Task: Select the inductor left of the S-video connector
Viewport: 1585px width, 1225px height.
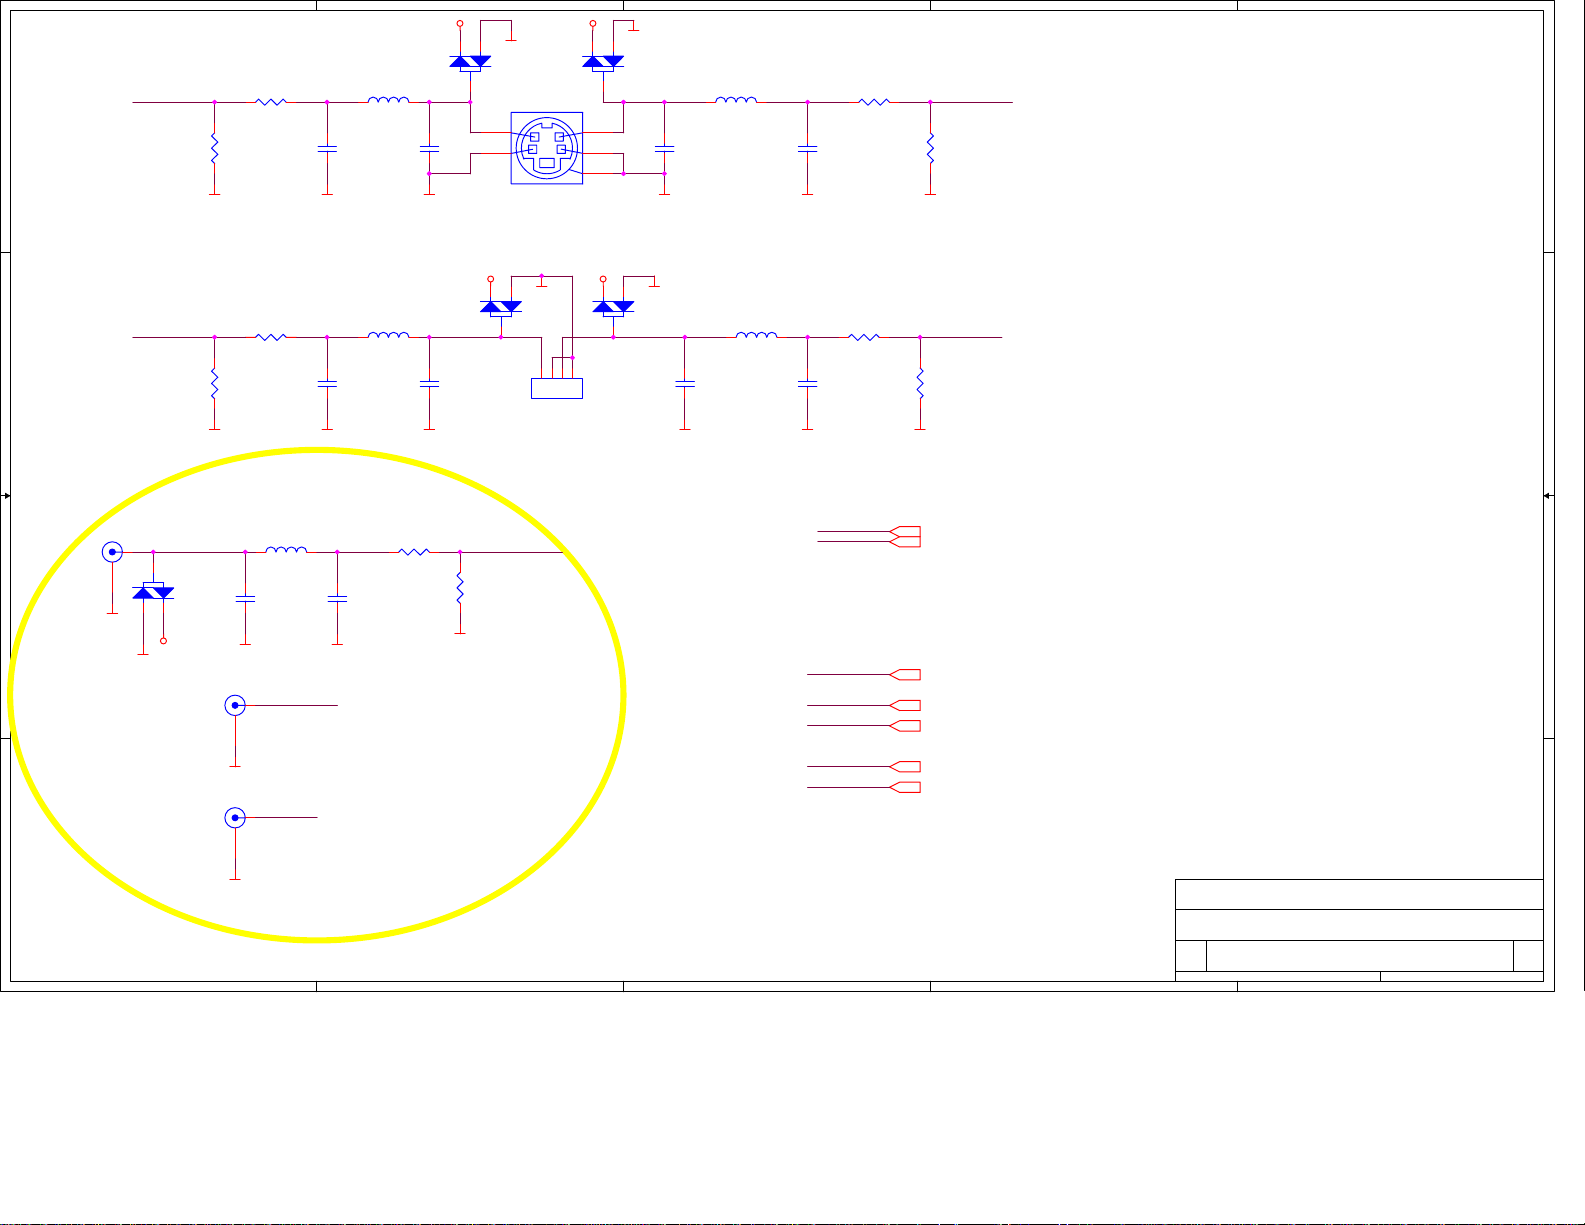Action: click(x=388, y=99)
